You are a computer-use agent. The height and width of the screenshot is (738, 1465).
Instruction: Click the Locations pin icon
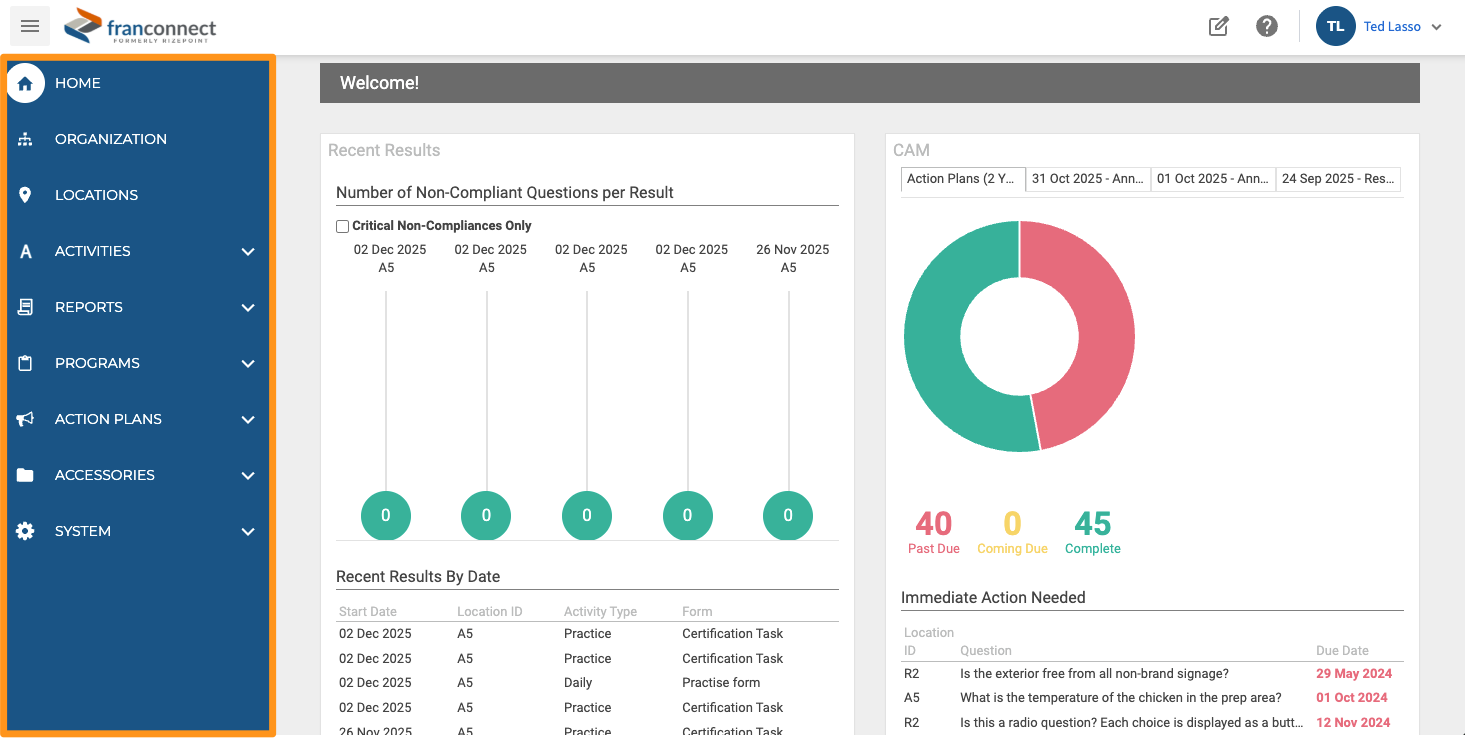(26, 195)
